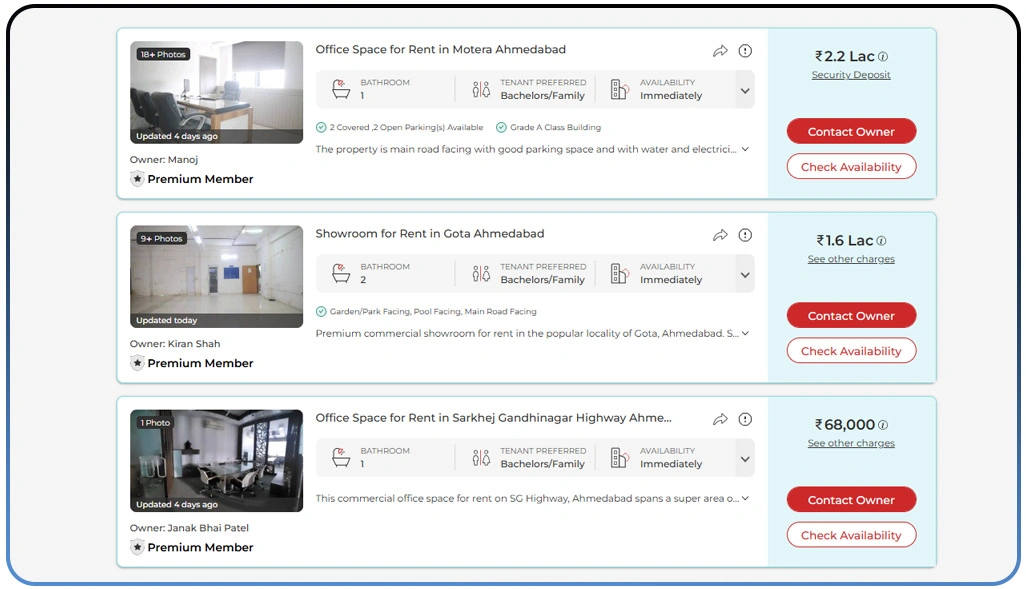Viewport: 1026px width, 589px height.
Task: Open the 18+ Photos badge on the Motera thumbnail
Action: click(162, 55)
